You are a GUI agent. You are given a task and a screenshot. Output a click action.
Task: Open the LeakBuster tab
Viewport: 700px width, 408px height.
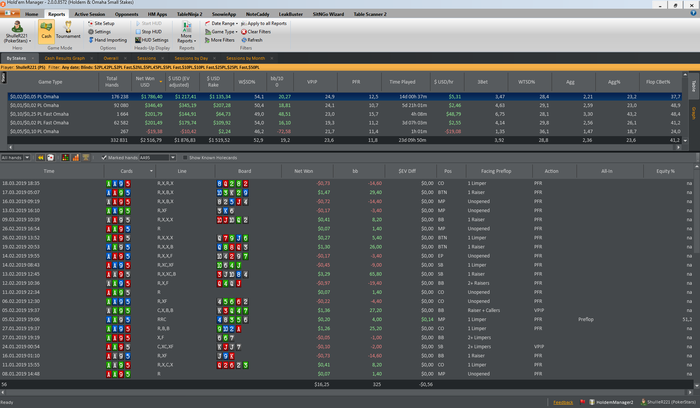point(290,14)
